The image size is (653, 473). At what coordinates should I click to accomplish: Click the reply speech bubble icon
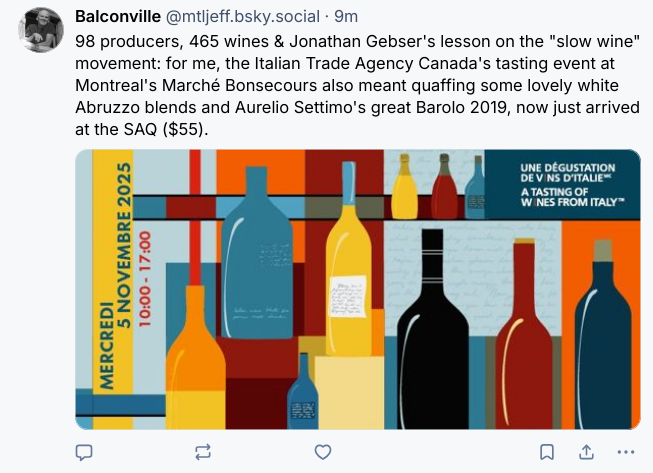85,452
